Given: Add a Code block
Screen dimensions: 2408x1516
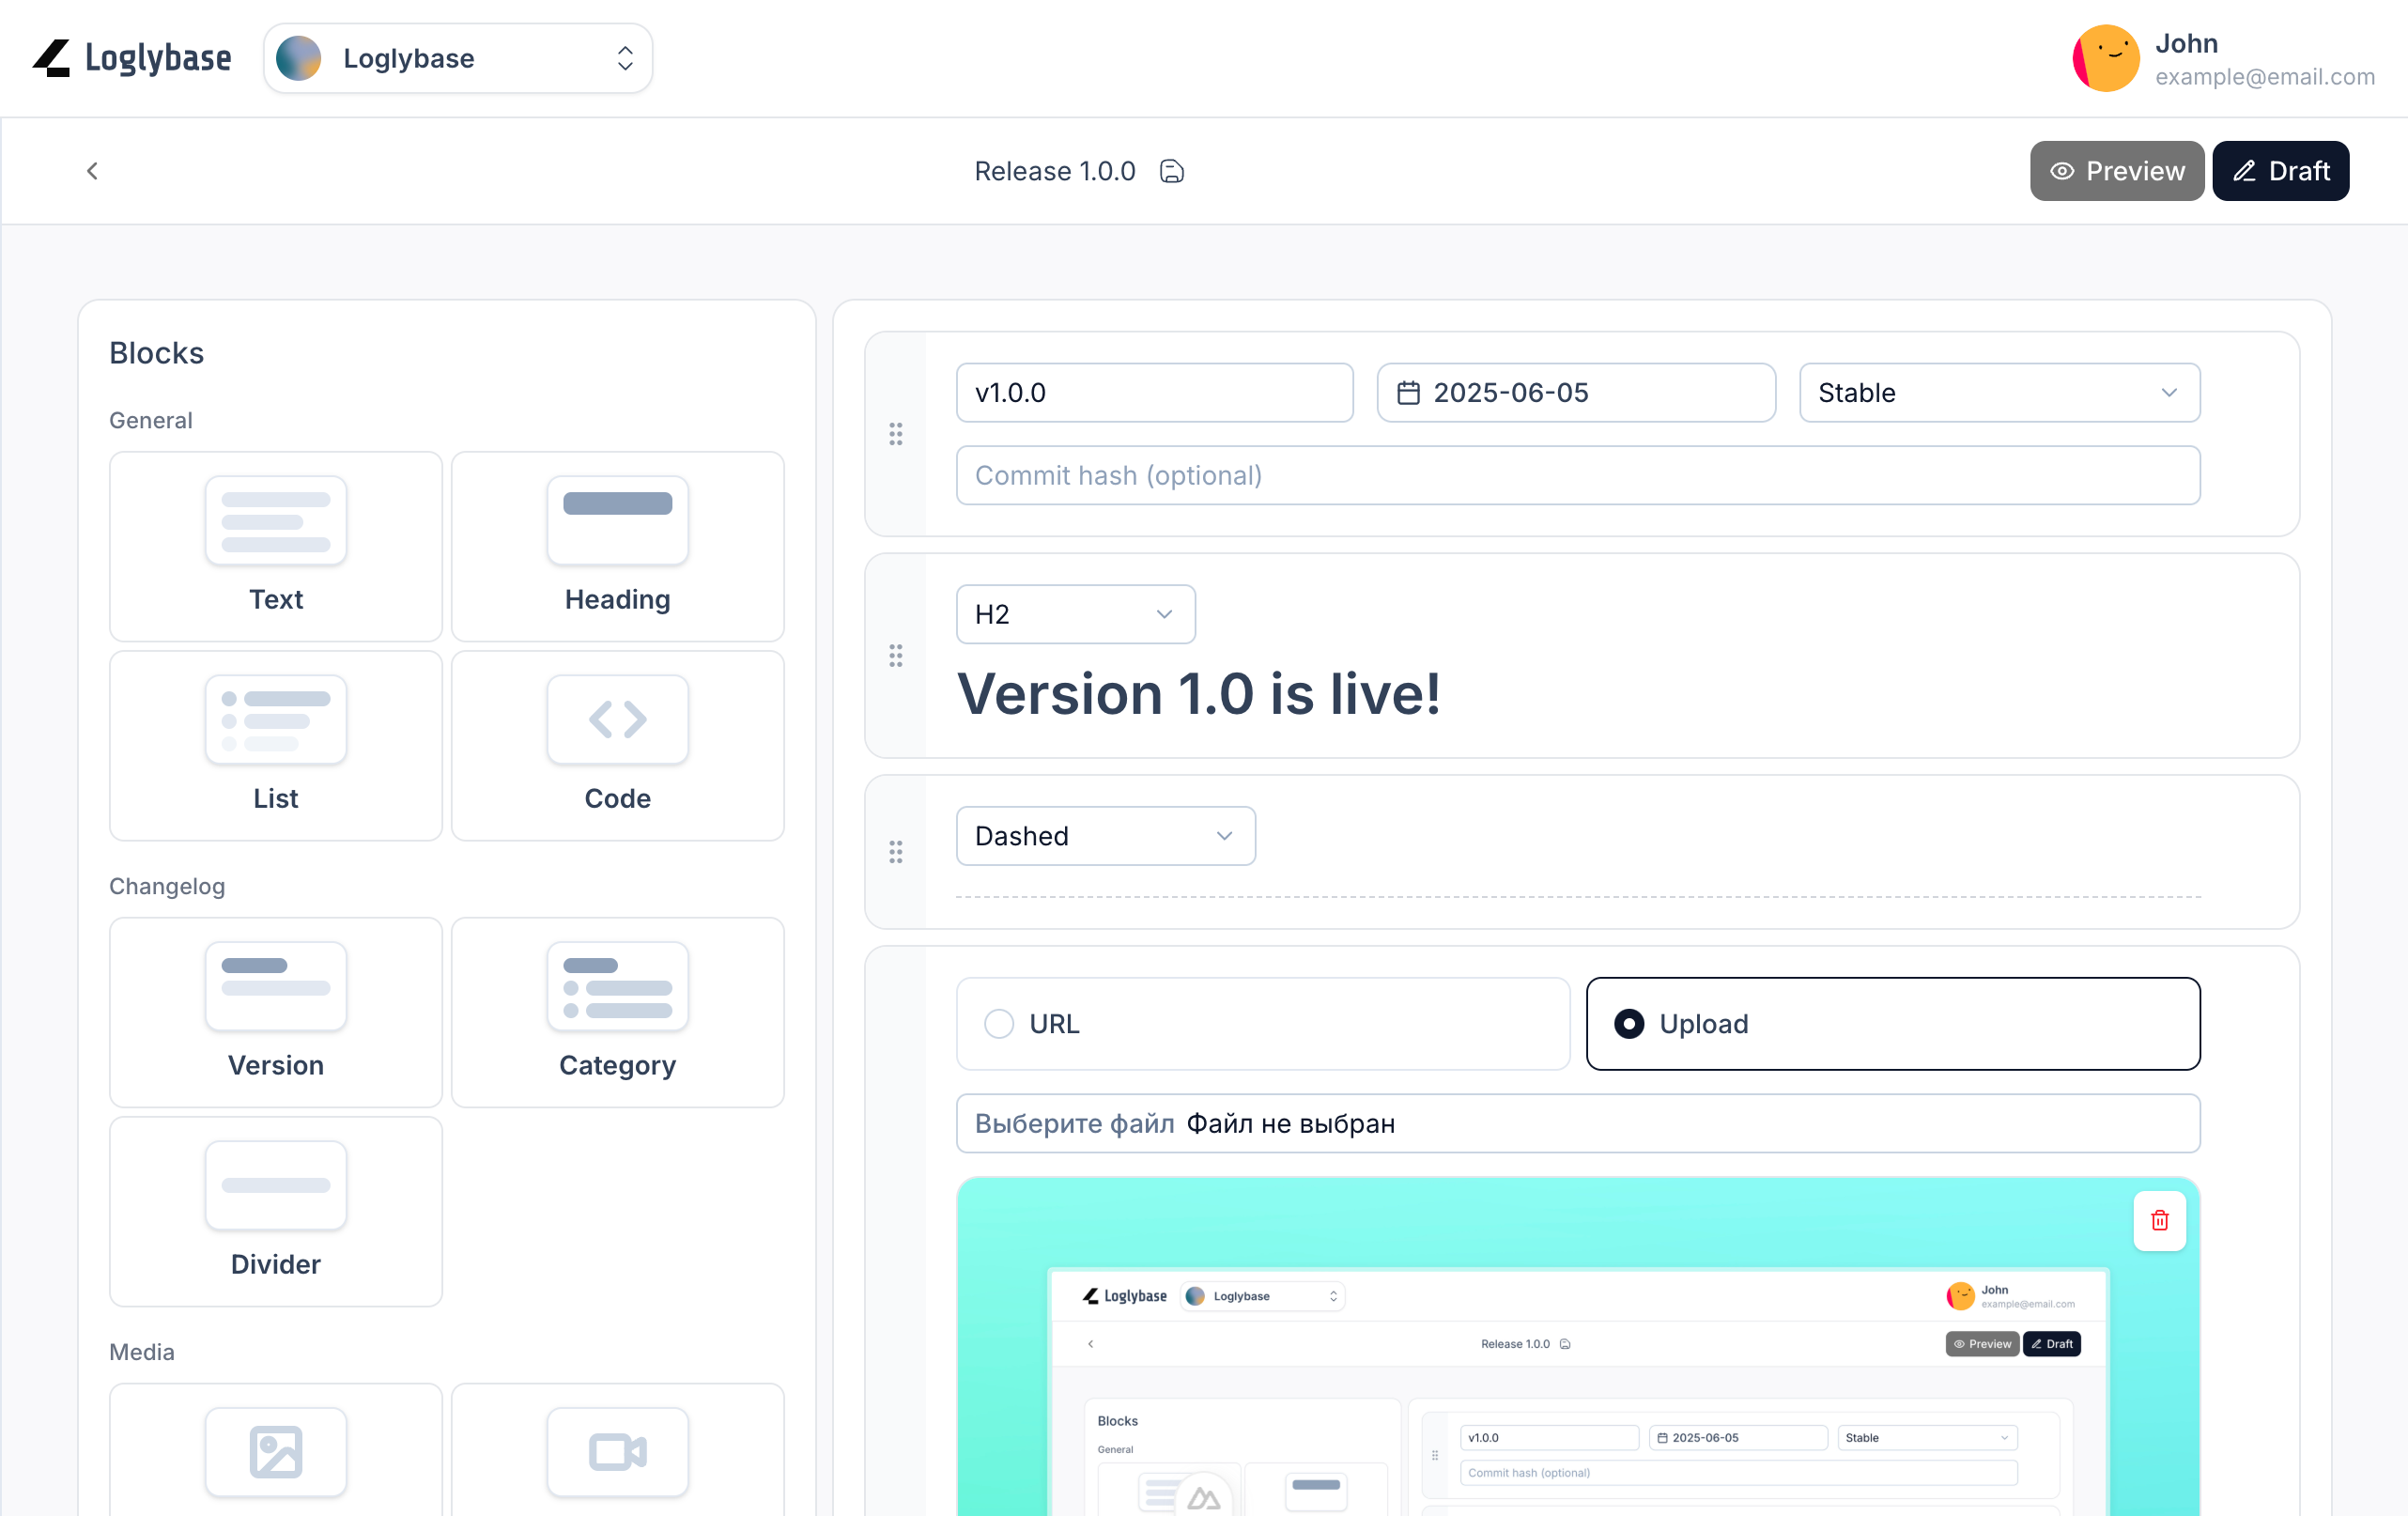Looking at the screenshot, I should click(617, 745).
